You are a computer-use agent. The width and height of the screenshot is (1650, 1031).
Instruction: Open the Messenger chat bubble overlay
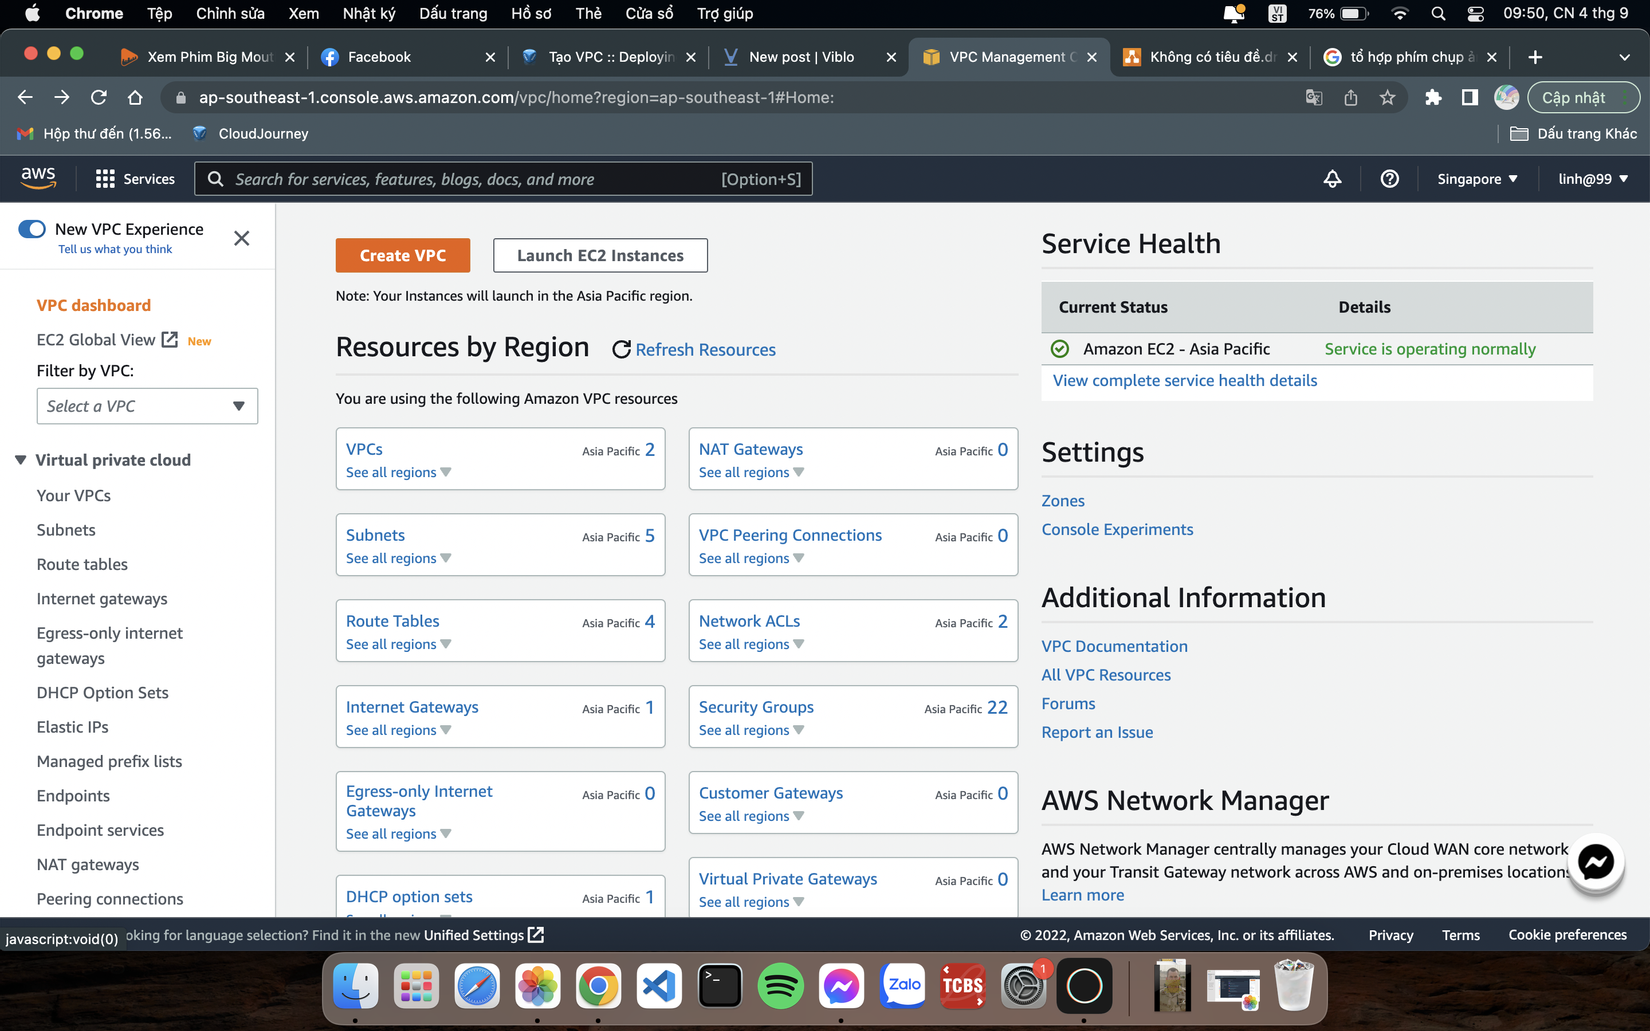(1595, 862)
